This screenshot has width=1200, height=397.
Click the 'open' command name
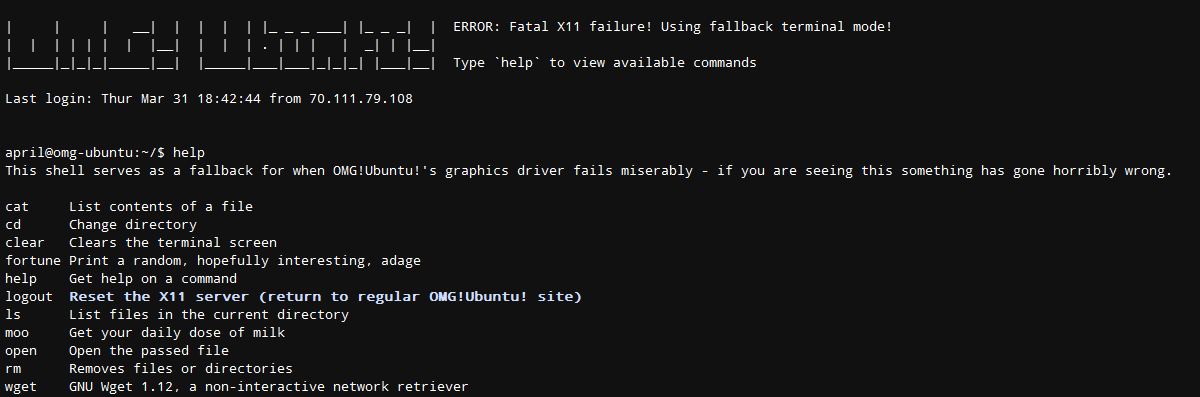pyautogui.click(x=21, y=351)
